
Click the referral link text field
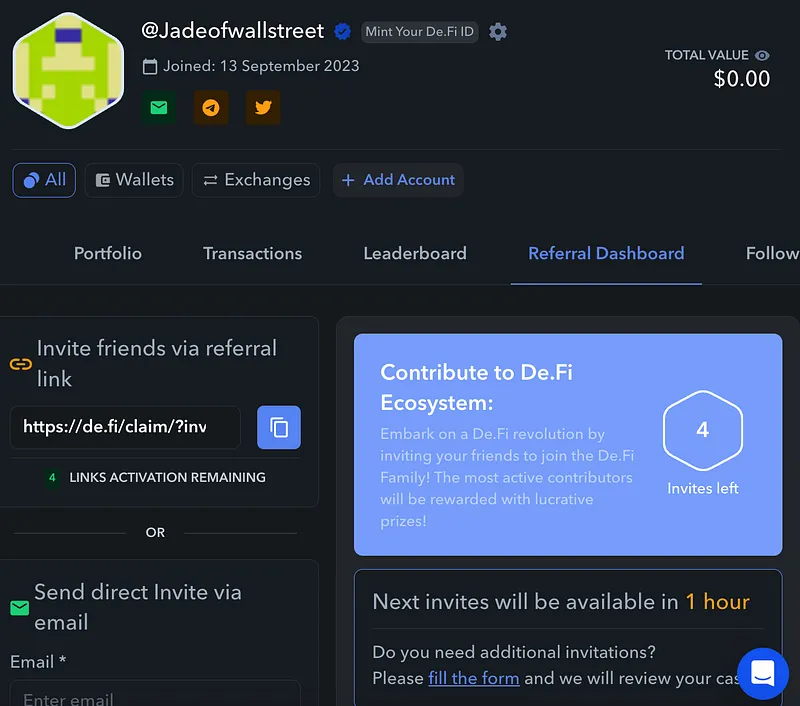(x=125, y=427)
